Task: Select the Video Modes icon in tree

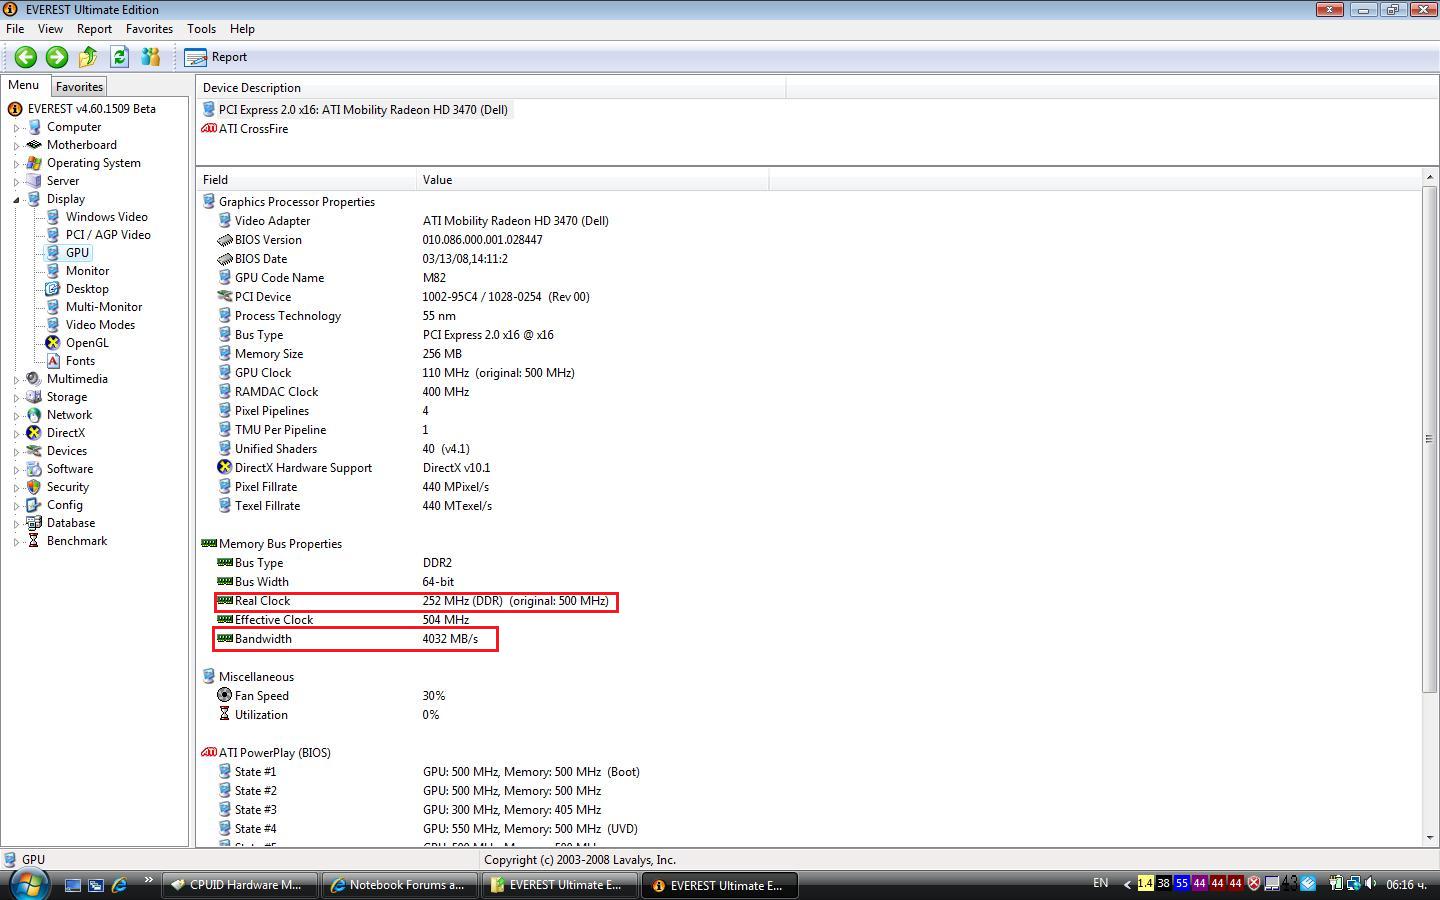Action: pyautogui.click(x=53, y=325)
